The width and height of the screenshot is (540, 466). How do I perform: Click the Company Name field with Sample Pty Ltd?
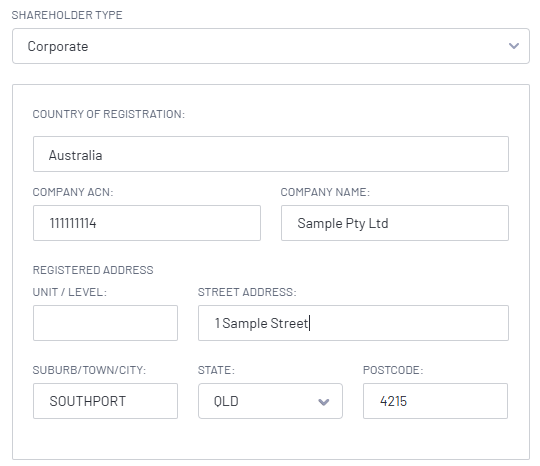click(x=395, y=223)
